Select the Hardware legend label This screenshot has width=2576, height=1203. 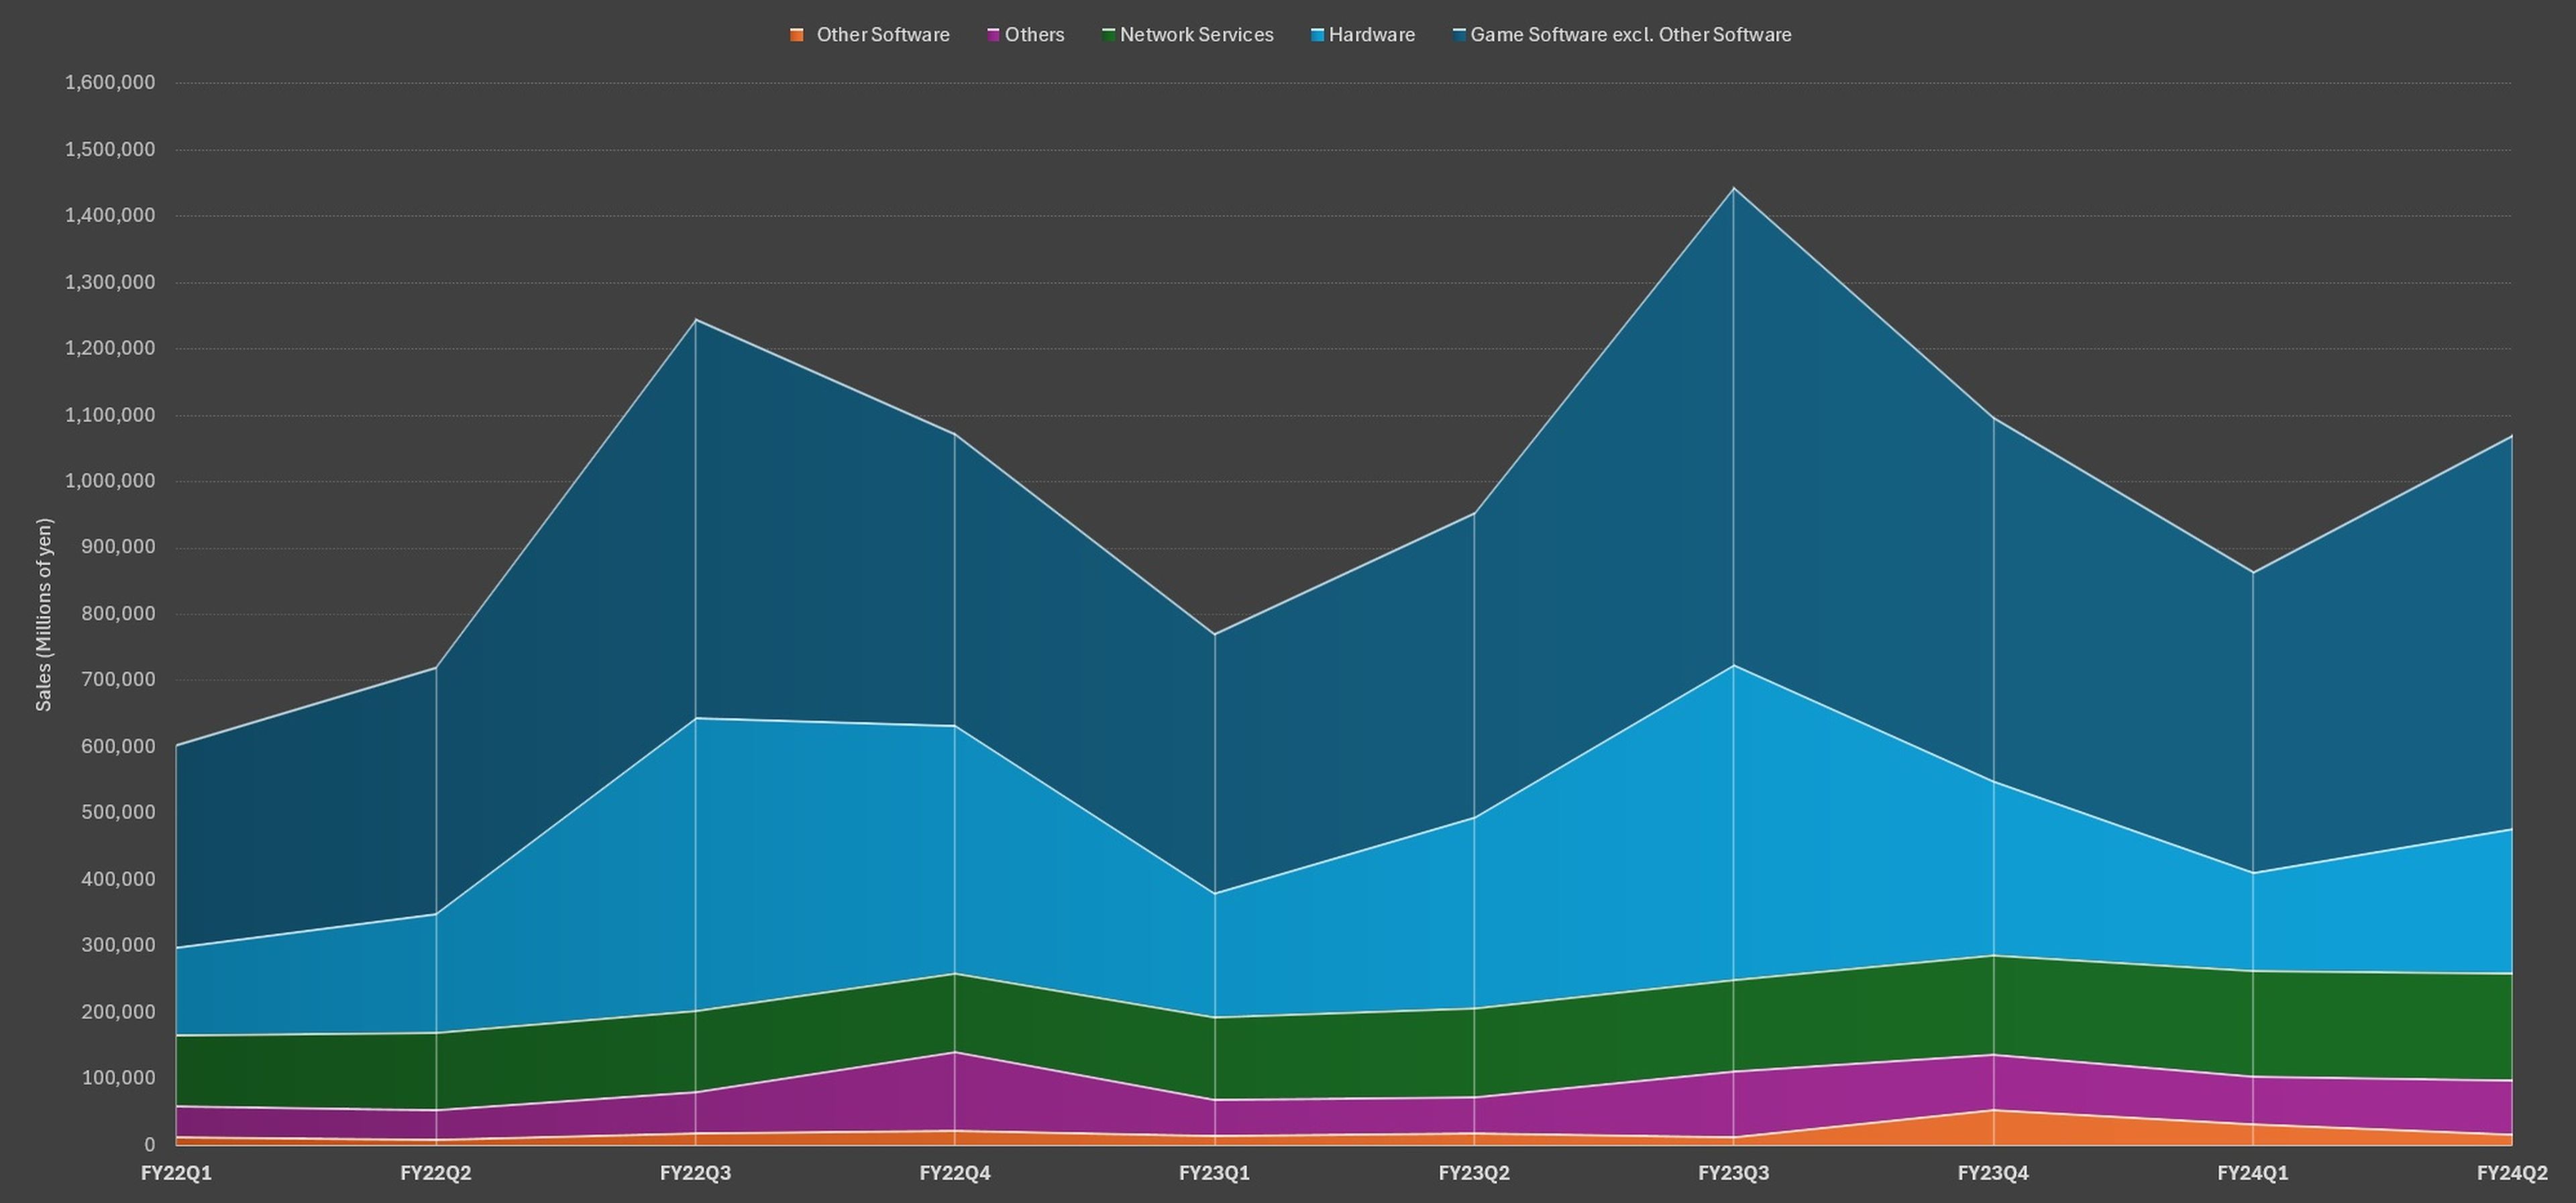coord(1371,35)
